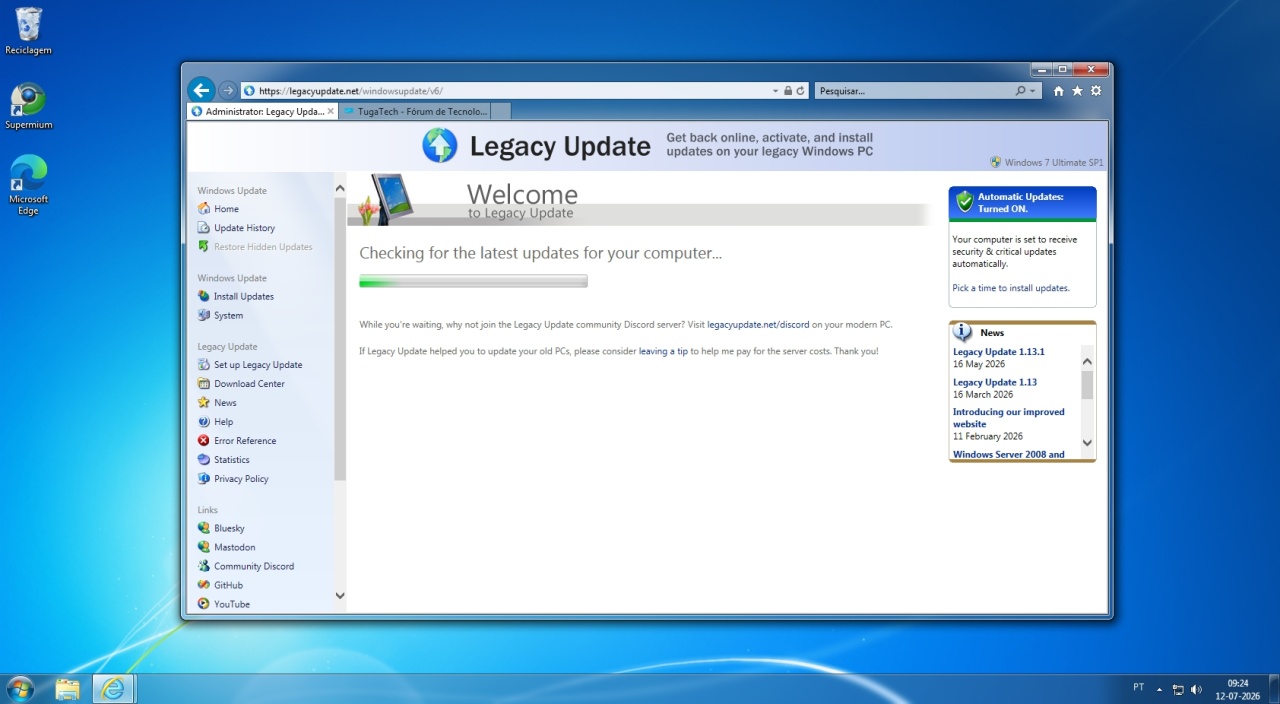Click the Install Updates icon

[x=204, y=296]
